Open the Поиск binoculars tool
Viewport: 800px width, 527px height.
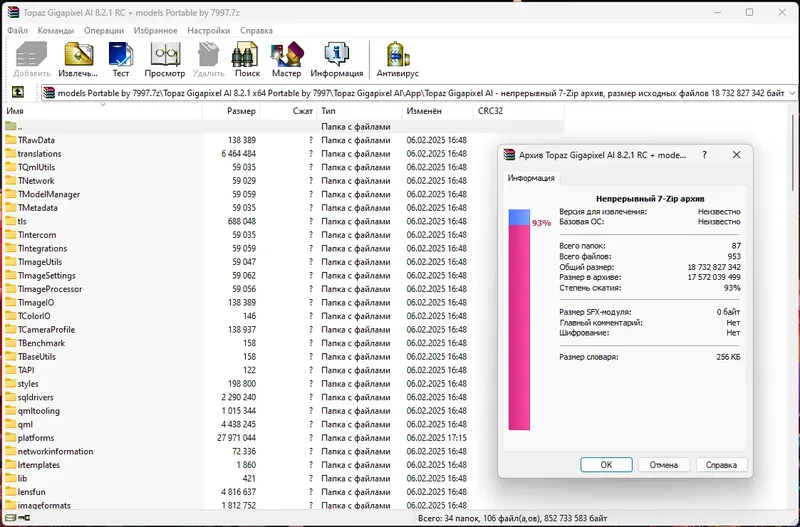(247, 55)
